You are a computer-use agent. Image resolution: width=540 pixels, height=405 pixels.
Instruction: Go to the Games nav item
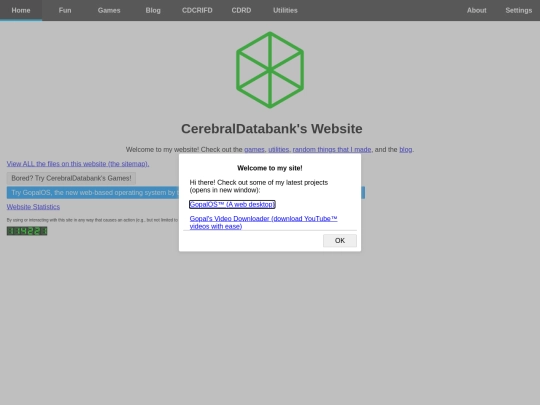click(109, 10)
